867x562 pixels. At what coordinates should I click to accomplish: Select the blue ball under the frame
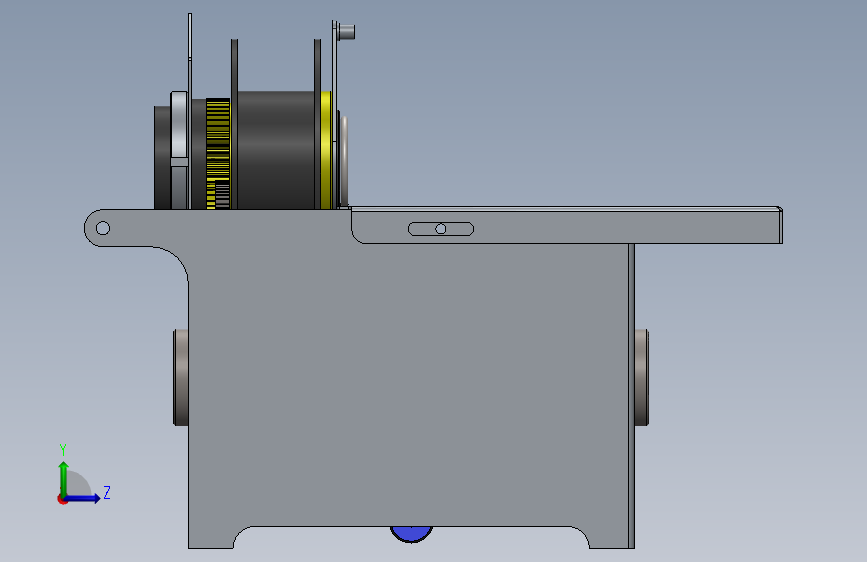(x=411, y=534)
